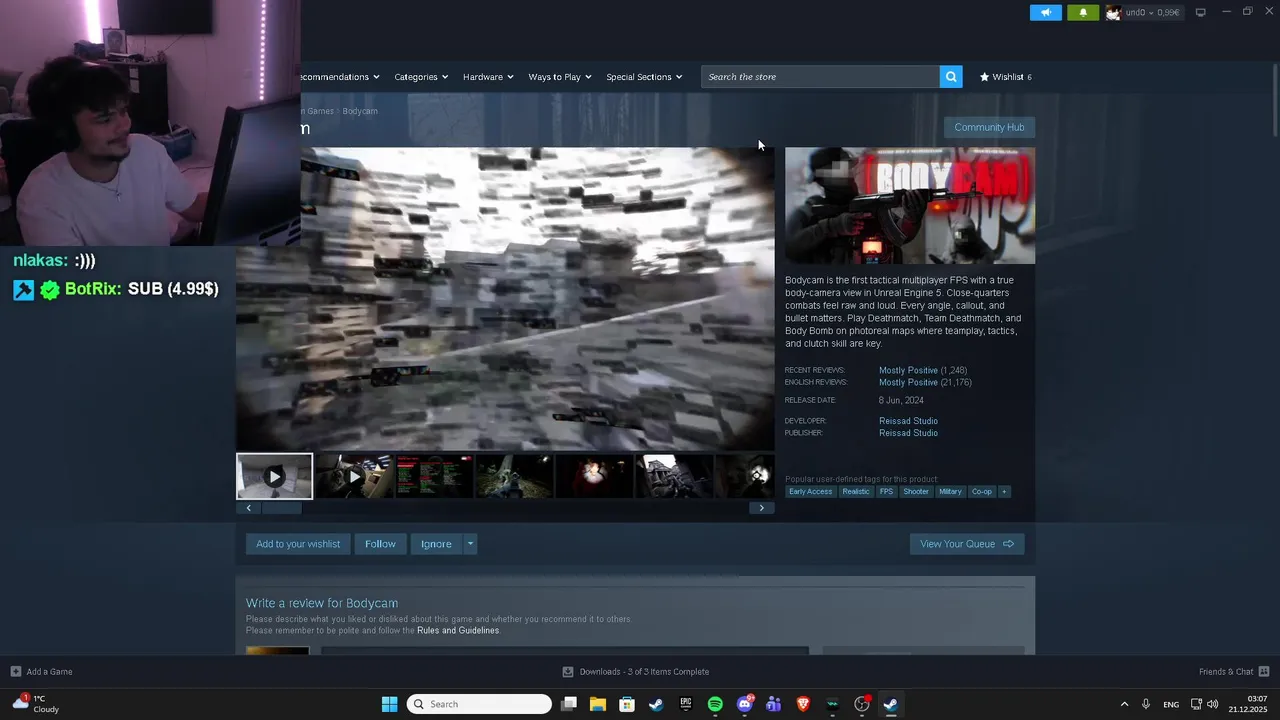Enter Big Picture mode via monitor icon
1280x720 pixels.
[x=1200, y=12]
